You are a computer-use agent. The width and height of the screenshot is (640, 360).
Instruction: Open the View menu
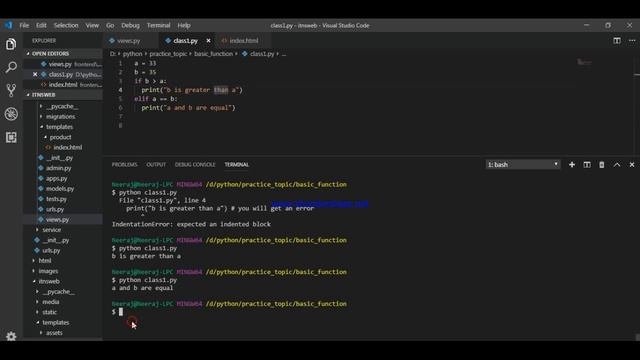(x=92, y=25)
